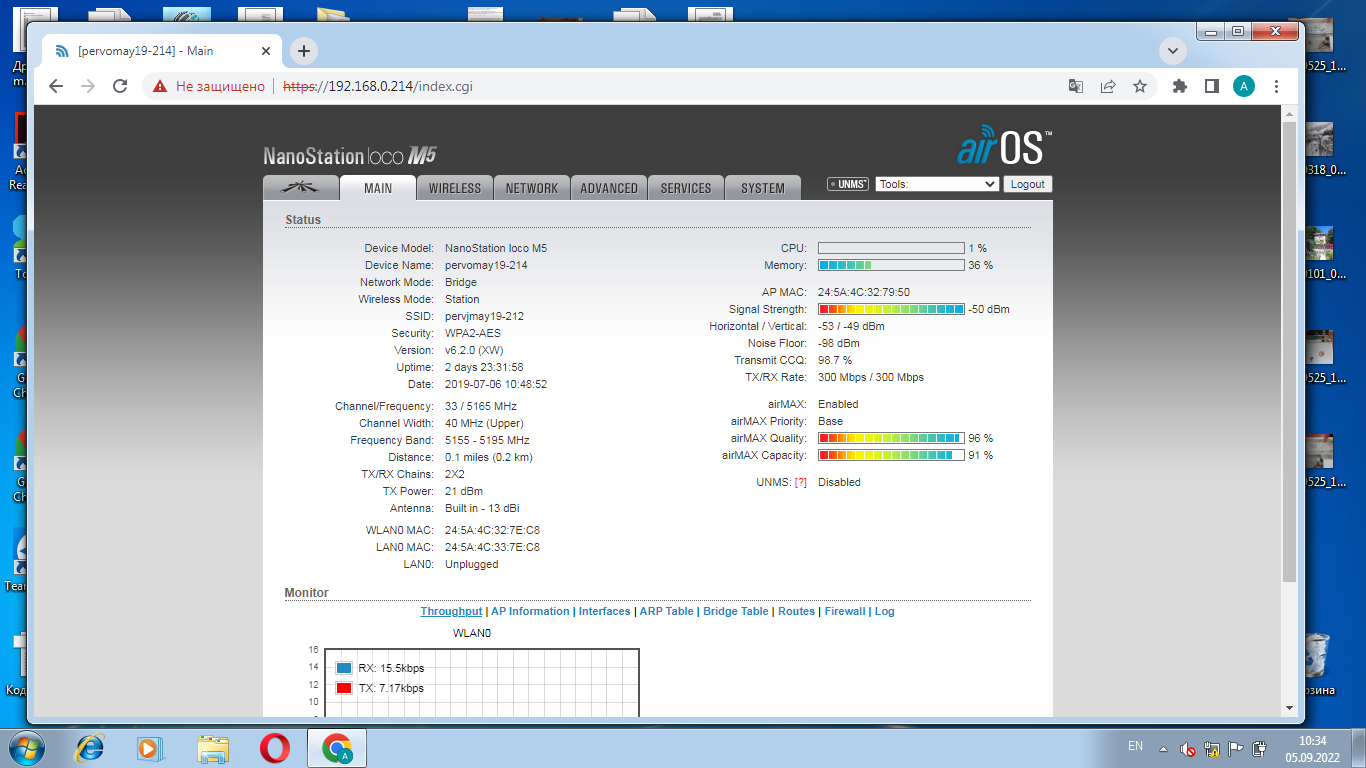Open the Bridge Table link
This screenshot has height=768, width=1366.
click(736, 611)
